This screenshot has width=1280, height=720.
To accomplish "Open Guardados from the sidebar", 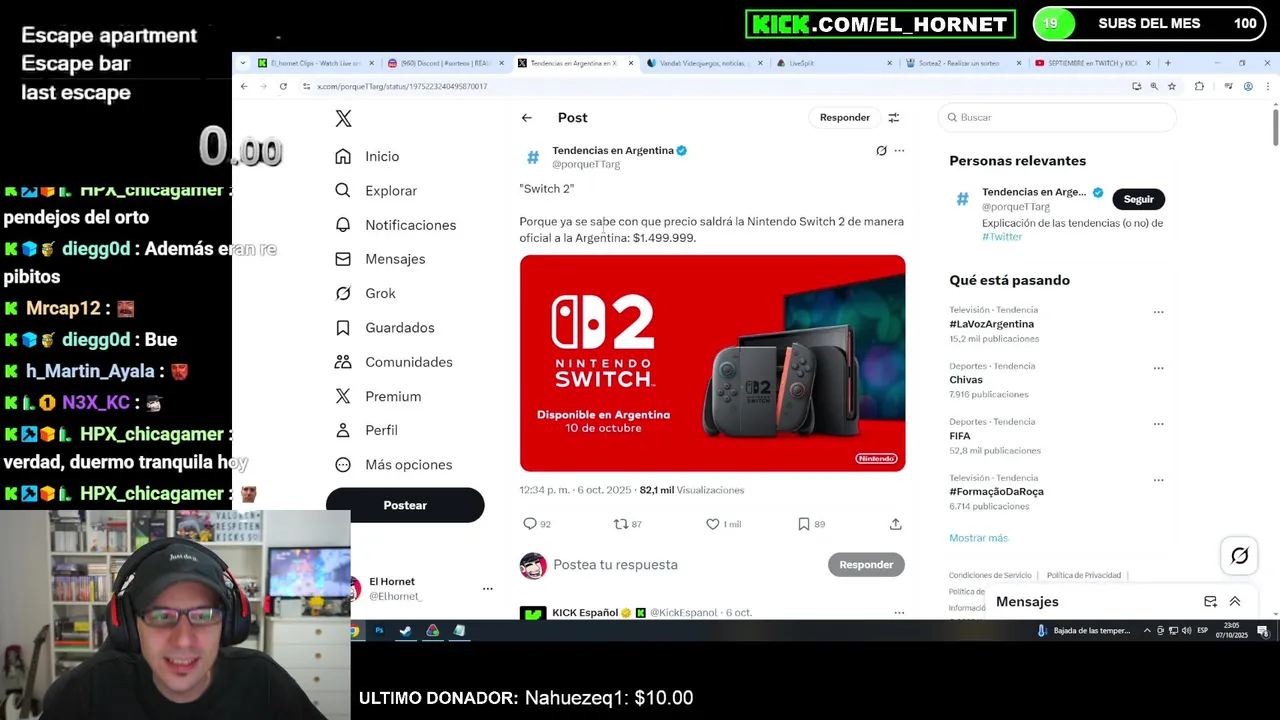I will click(385, 328).
